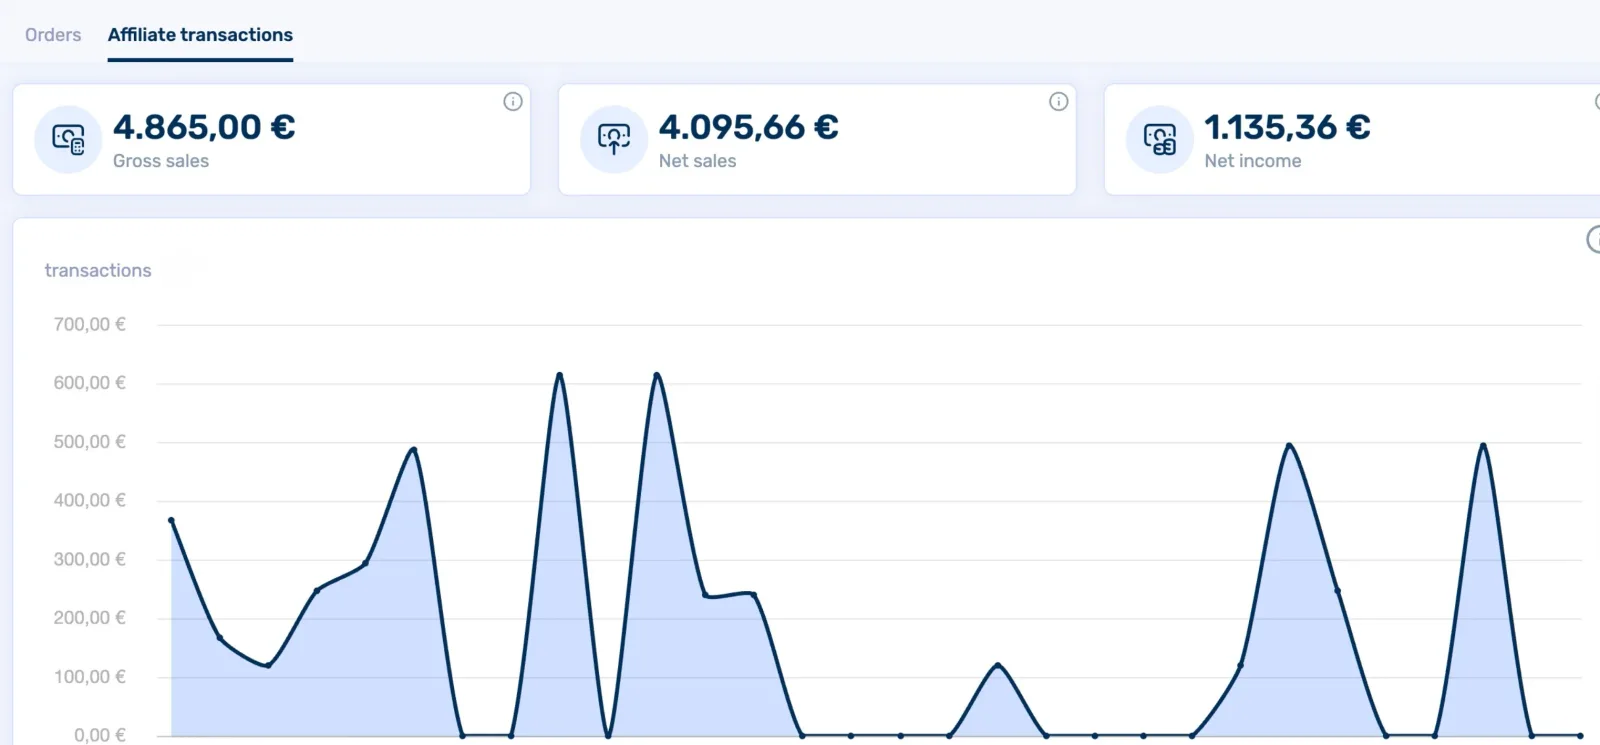Image resolution: width=1600 pixels, height=745 pixels.
Task: Open the Net sales info tooltip icon
Action: pos(1059,101)
